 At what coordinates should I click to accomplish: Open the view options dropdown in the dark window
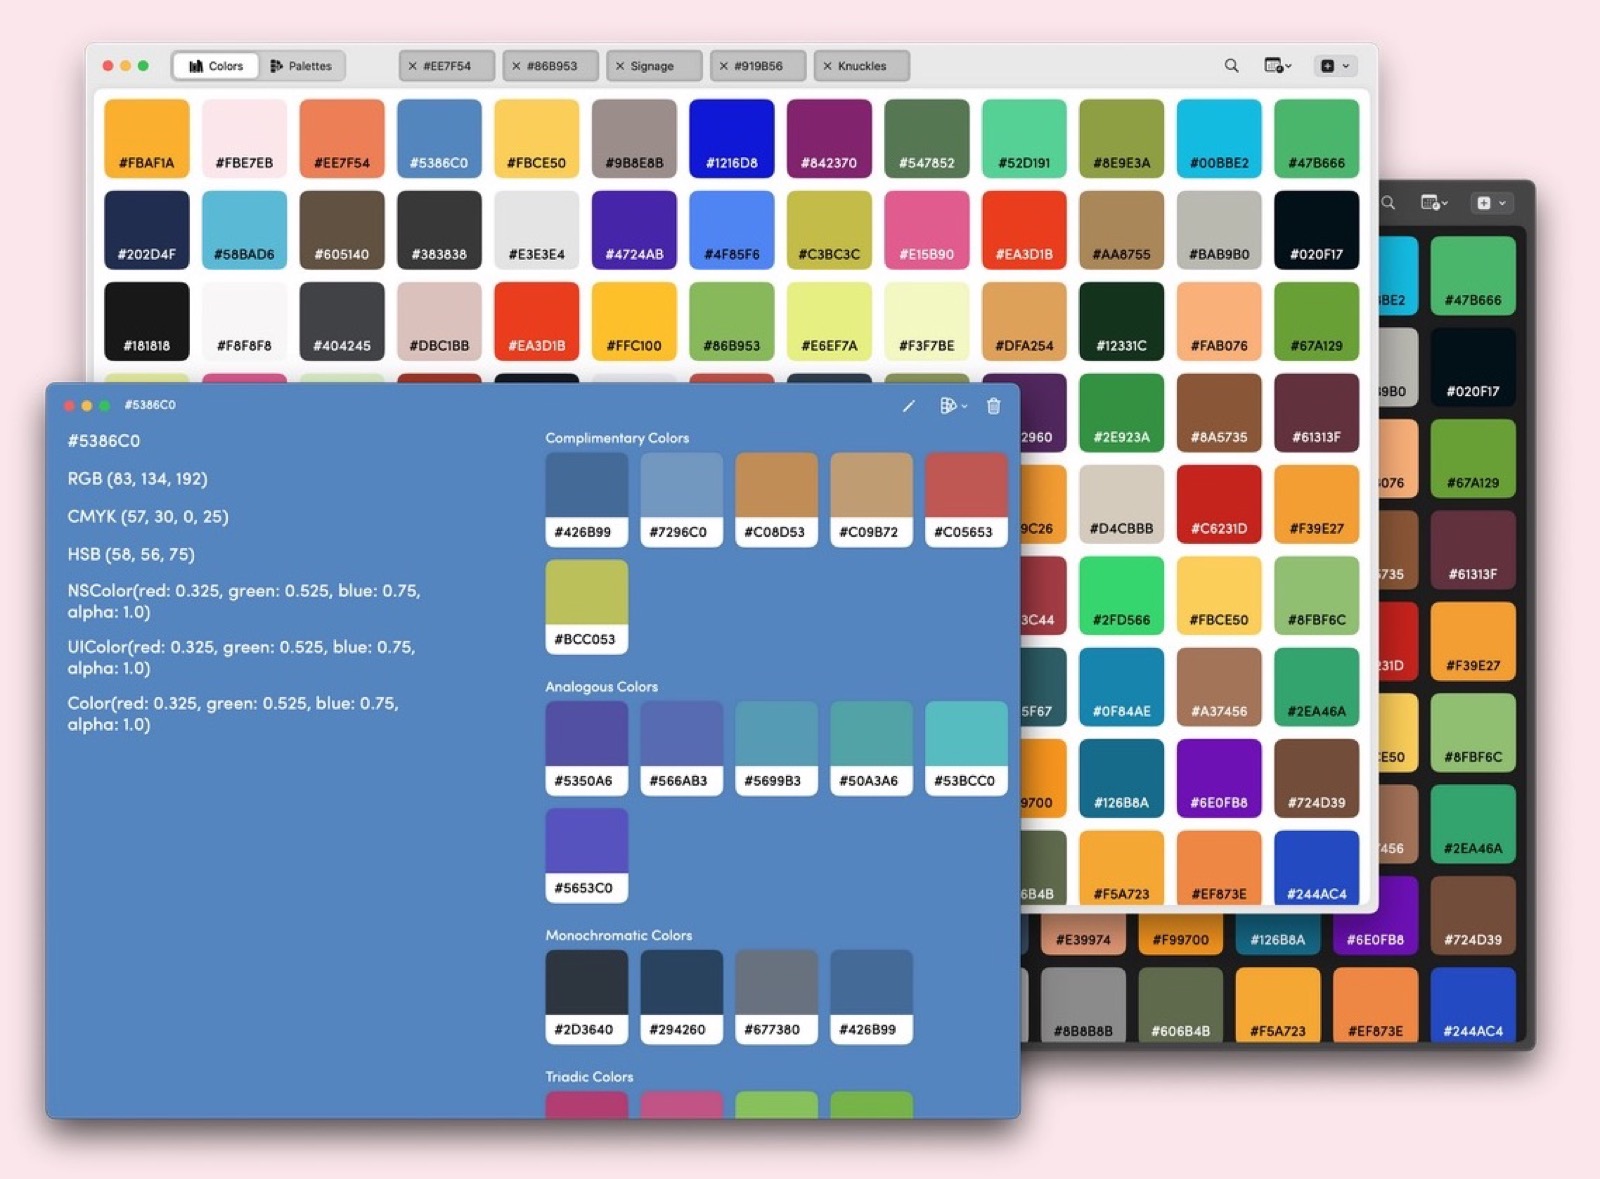pos(1434,203)
